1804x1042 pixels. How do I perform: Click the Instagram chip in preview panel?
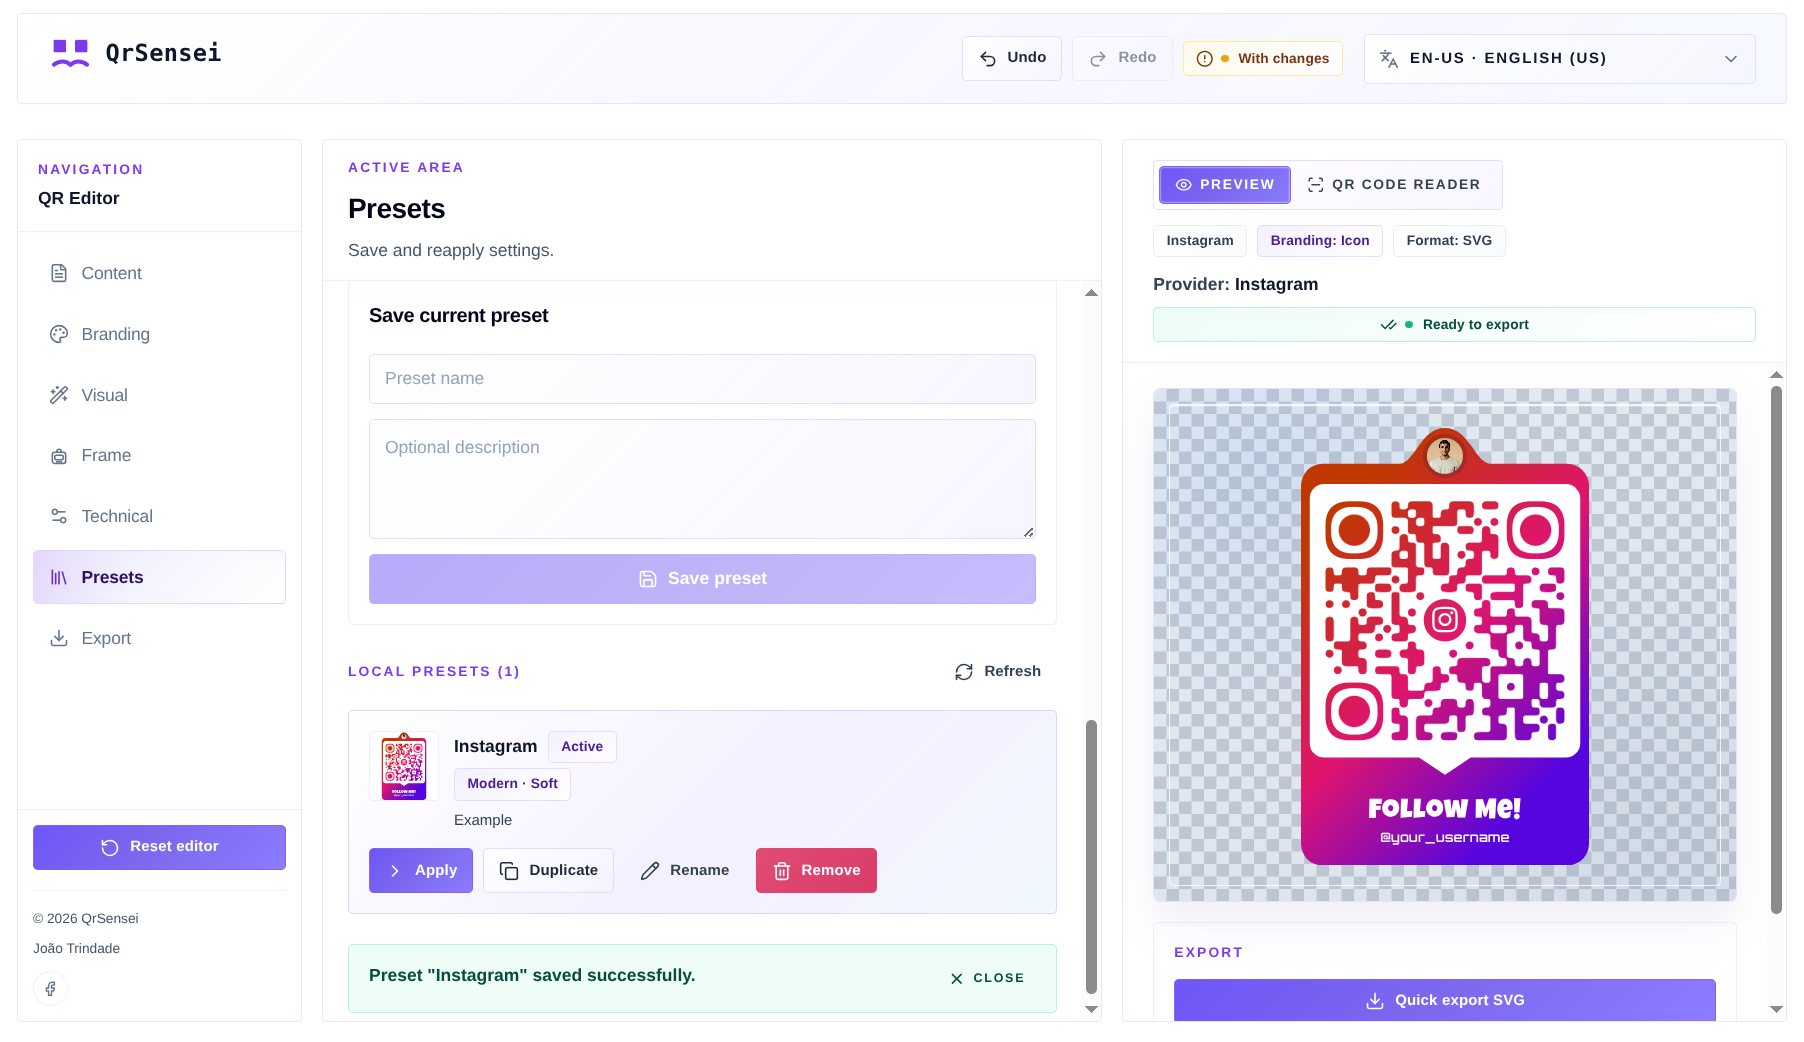click(x=1200, y=241)
